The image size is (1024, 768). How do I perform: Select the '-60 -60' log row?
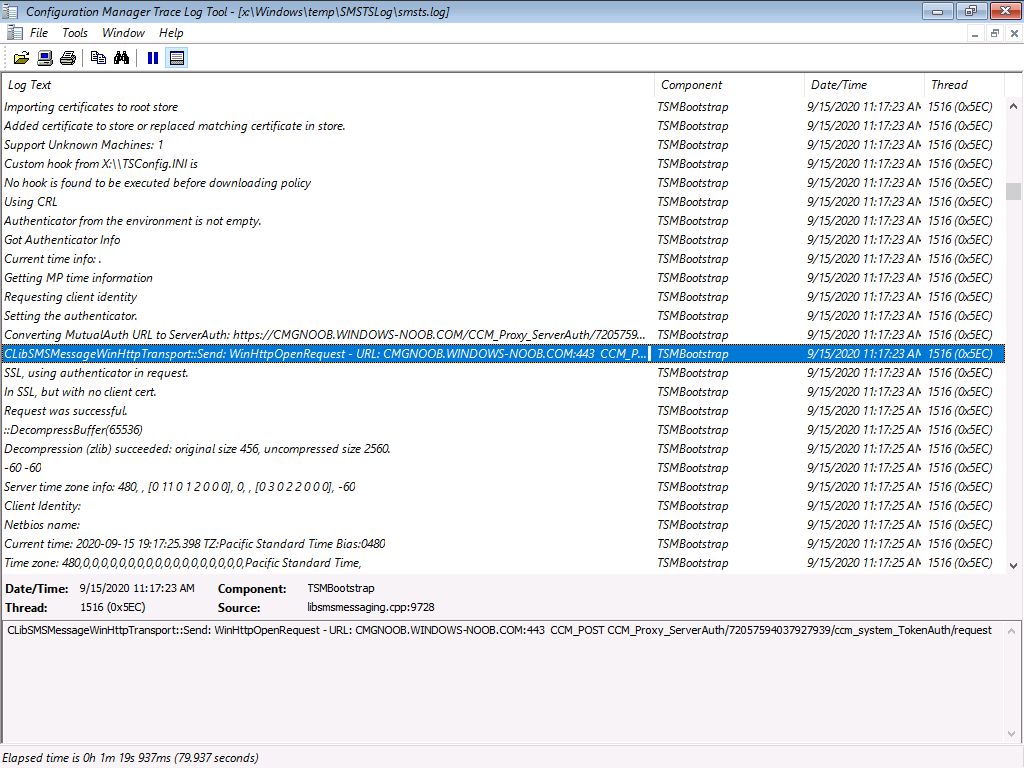pyautogui.click(x=503, y=468)
